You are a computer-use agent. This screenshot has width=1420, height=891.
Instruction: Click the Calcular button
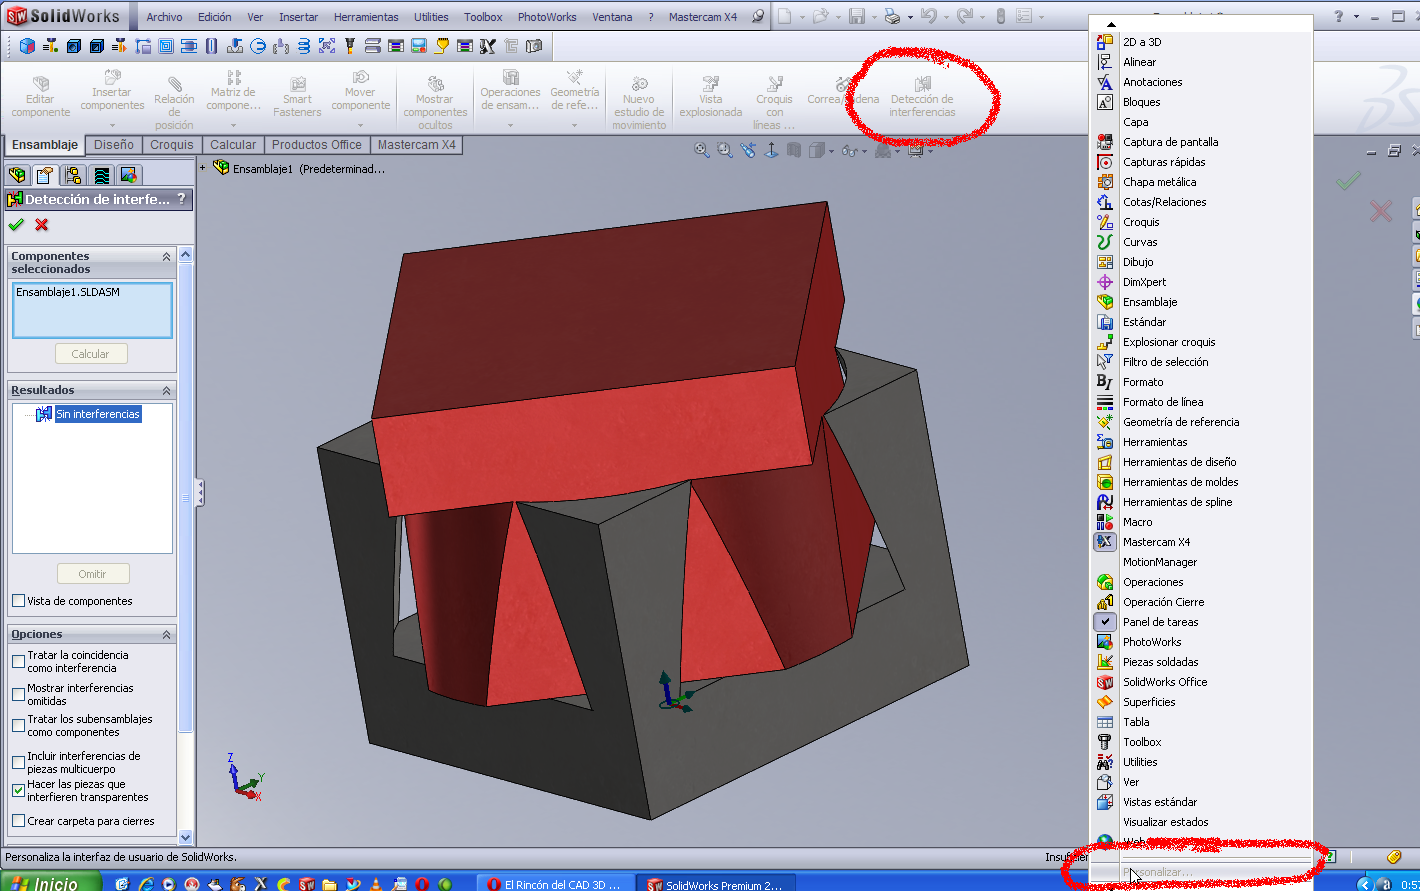(x=91, y=354)
